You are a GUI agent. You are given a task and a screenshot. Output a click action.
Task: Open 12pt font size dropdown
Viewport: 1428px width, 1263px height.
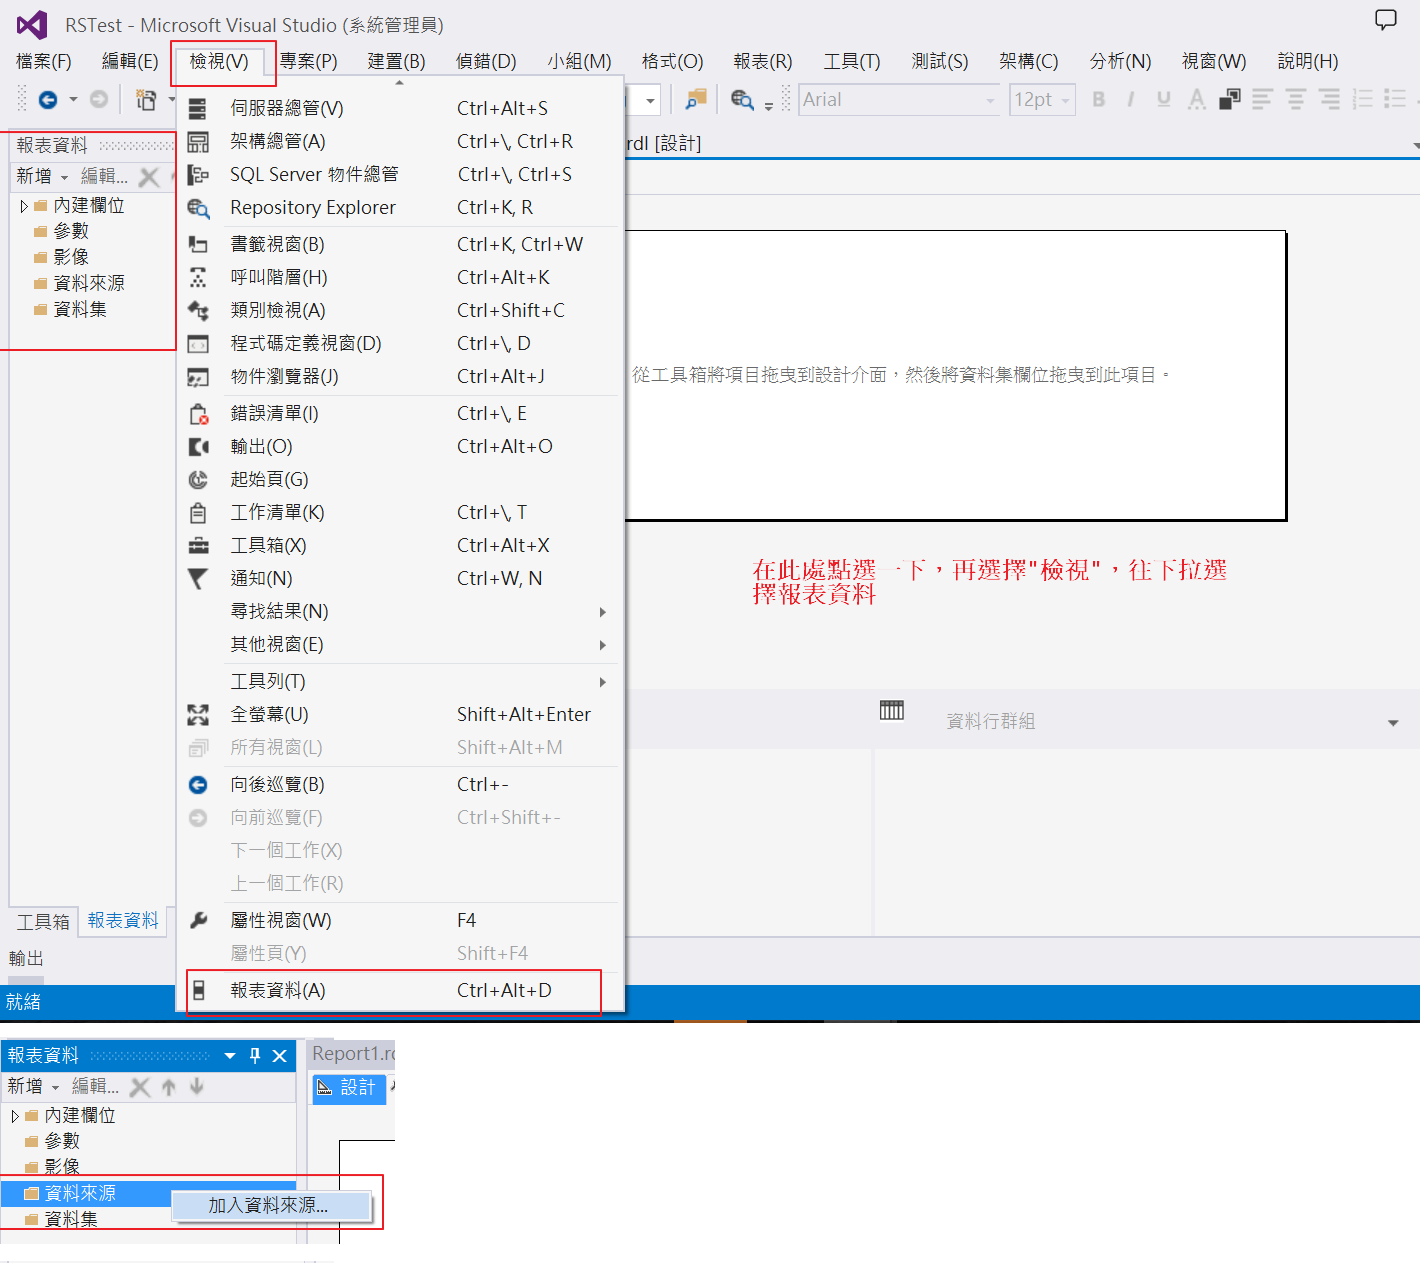1066,100
